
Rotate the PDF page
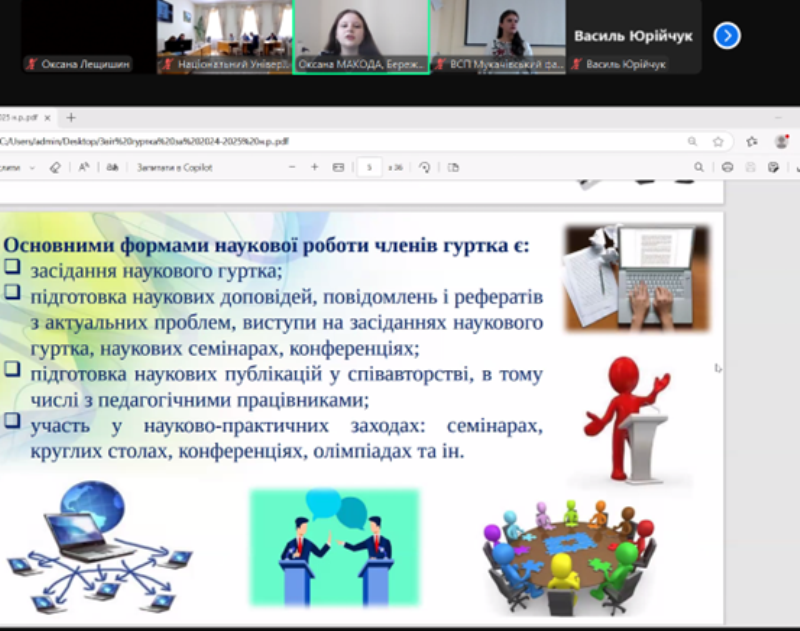(425, 167)
